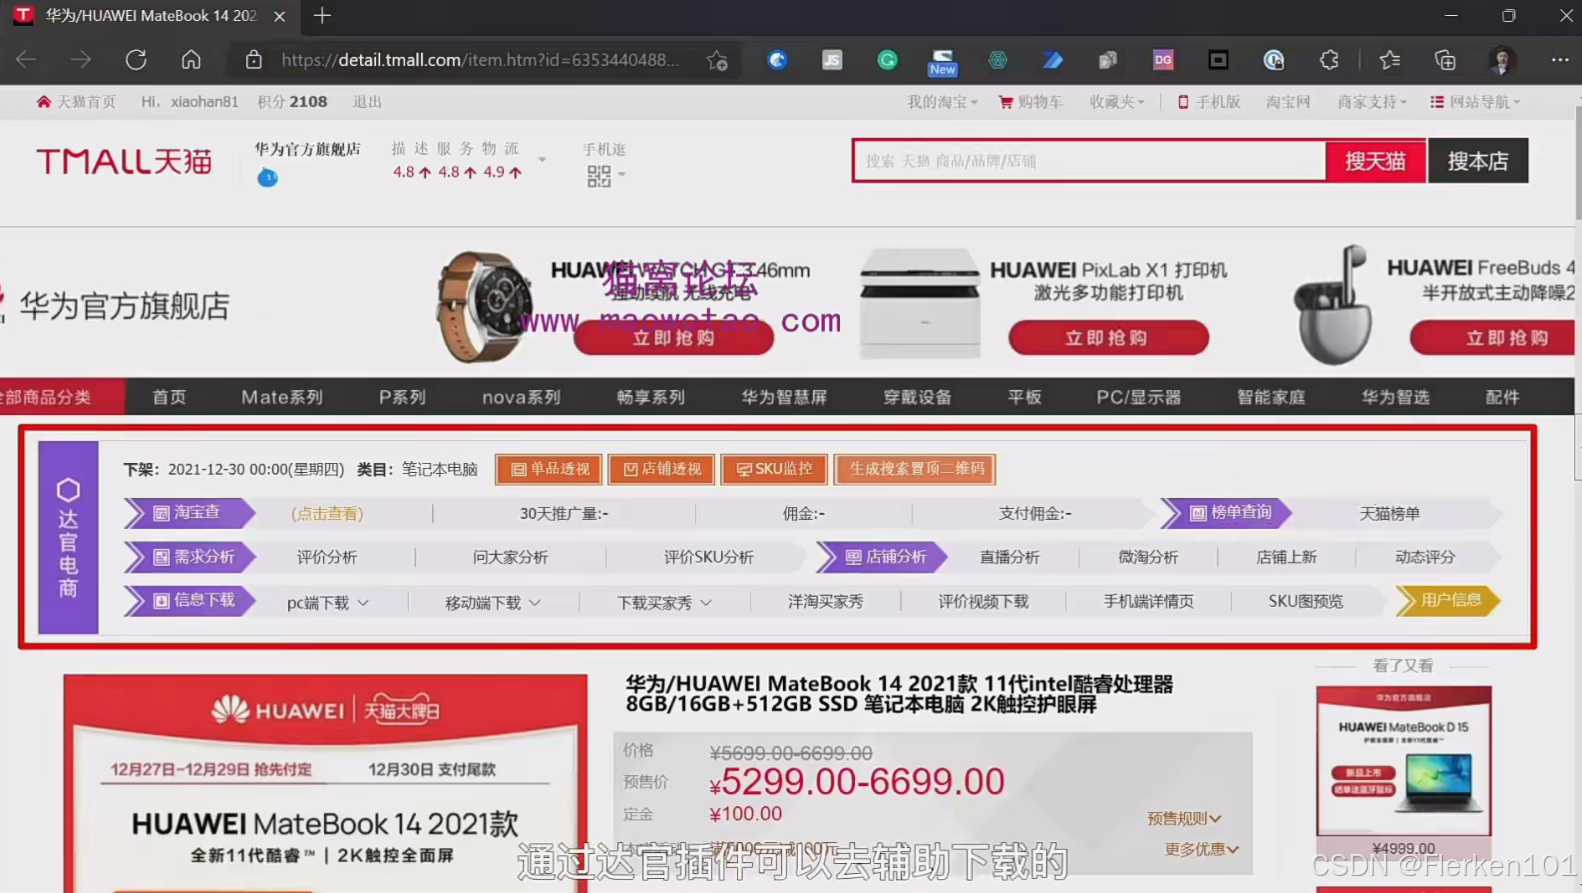The height and width of the screenshot is (893, 1582).
Task: Click 生成搜索置顶二维码 button
Action: (915, 469)
